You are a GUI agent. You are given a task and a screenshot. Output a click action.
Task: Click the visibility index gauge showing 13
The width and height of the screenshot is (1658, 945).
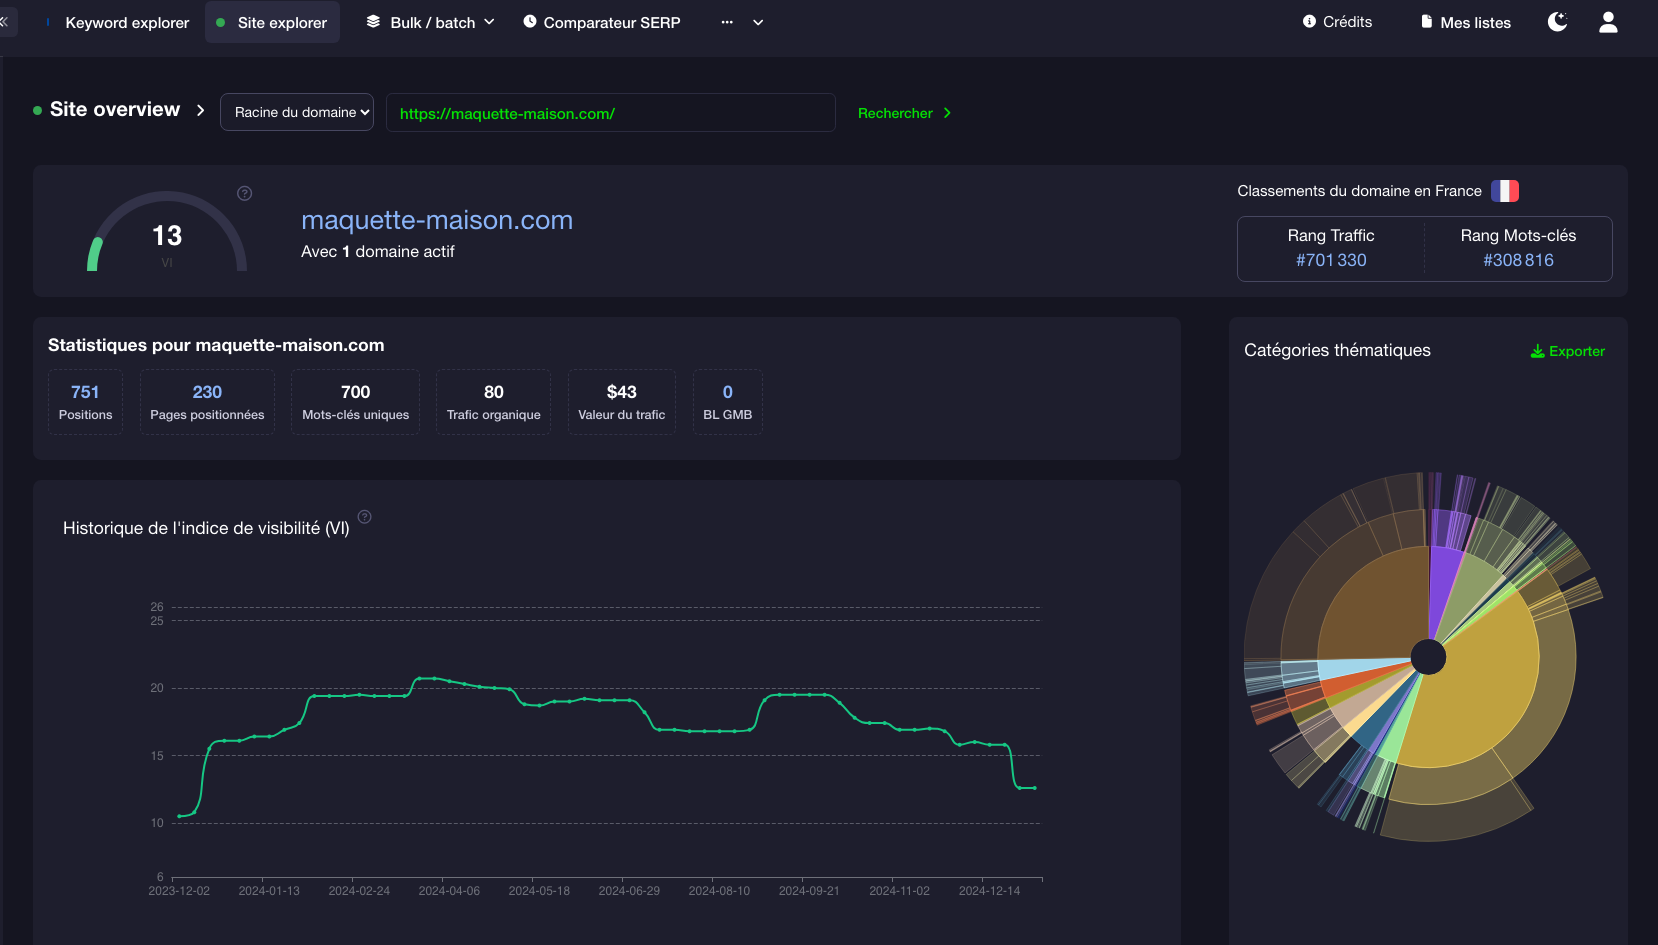coord(167,233)
